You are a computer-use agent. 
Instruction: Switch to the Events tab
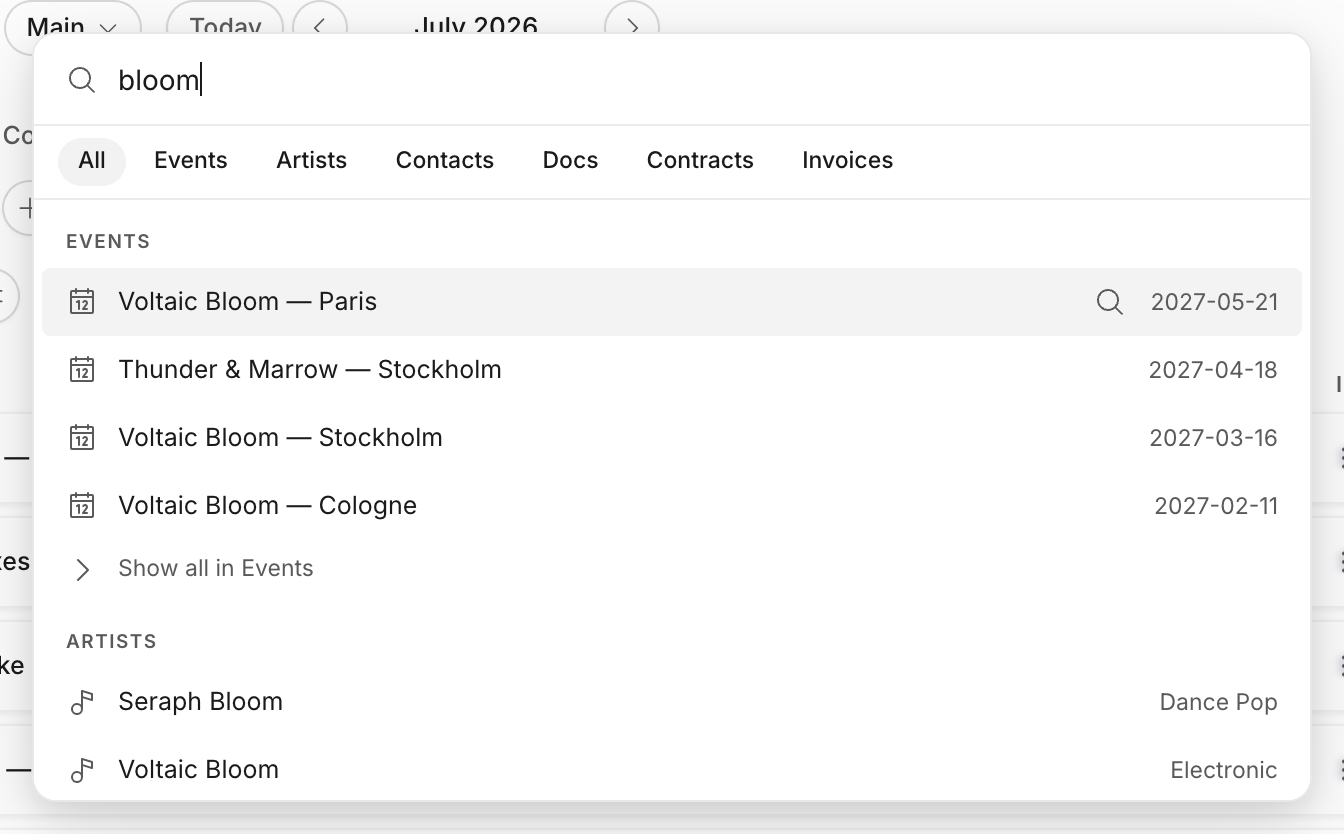coord(191,161)
